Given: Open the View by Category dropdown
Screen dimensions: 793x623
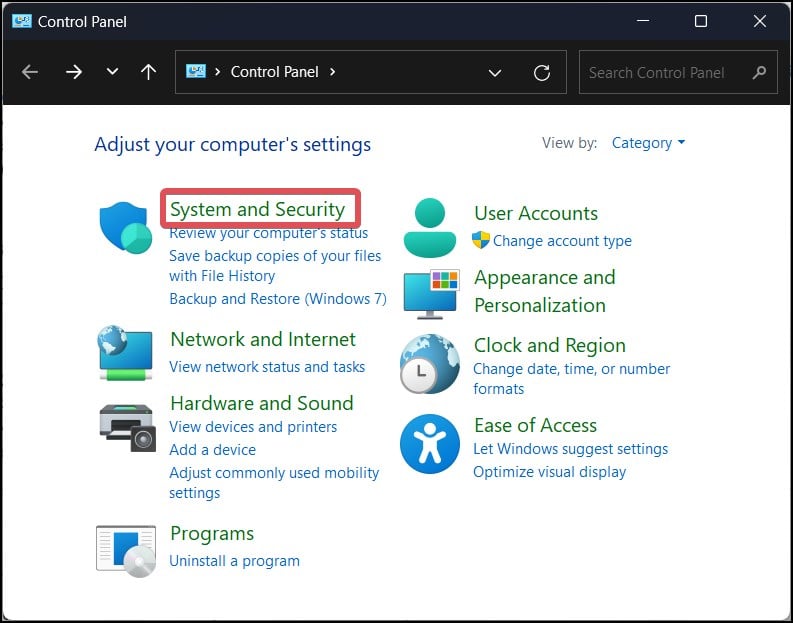Looking at the screenshot, I should pyautogui.click(x=648, y=143).
